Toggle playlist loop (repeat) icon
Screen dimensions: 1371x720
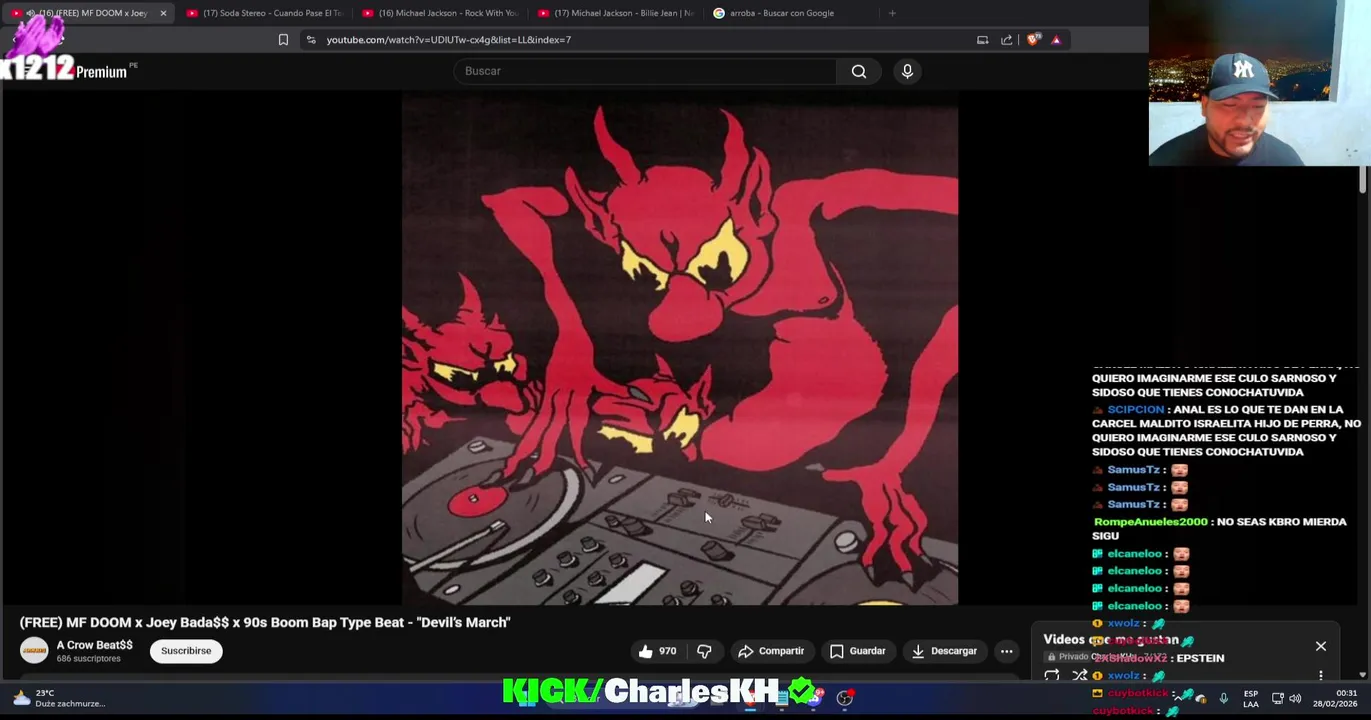(1052, 676)
